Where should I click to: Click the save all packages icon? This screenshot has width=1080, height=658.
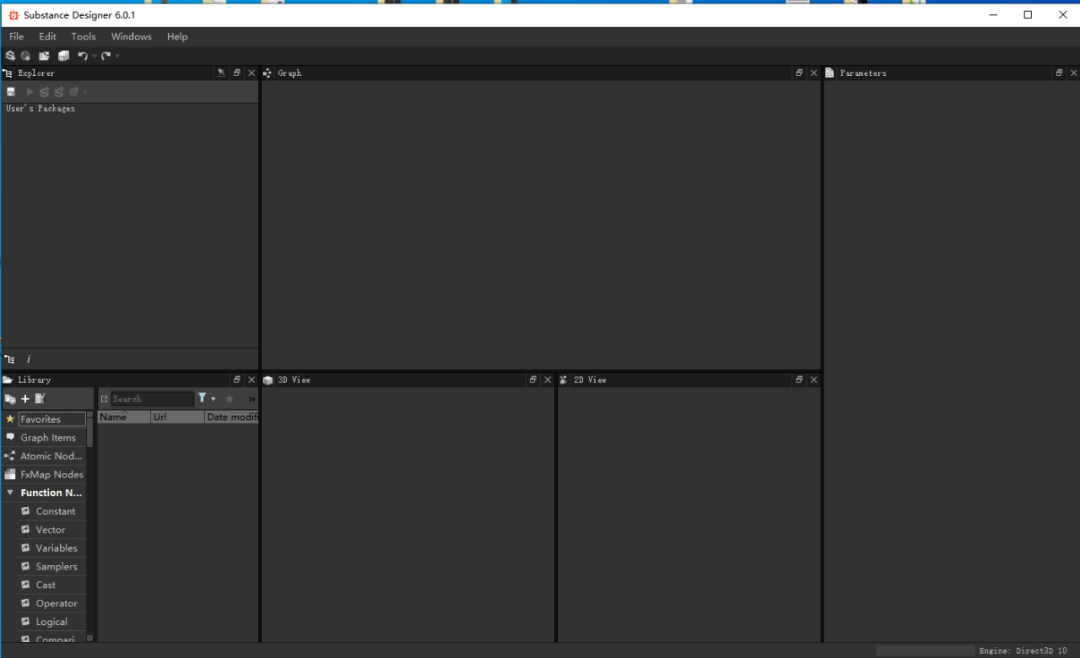pyautogui.click(x=63, y=56)
